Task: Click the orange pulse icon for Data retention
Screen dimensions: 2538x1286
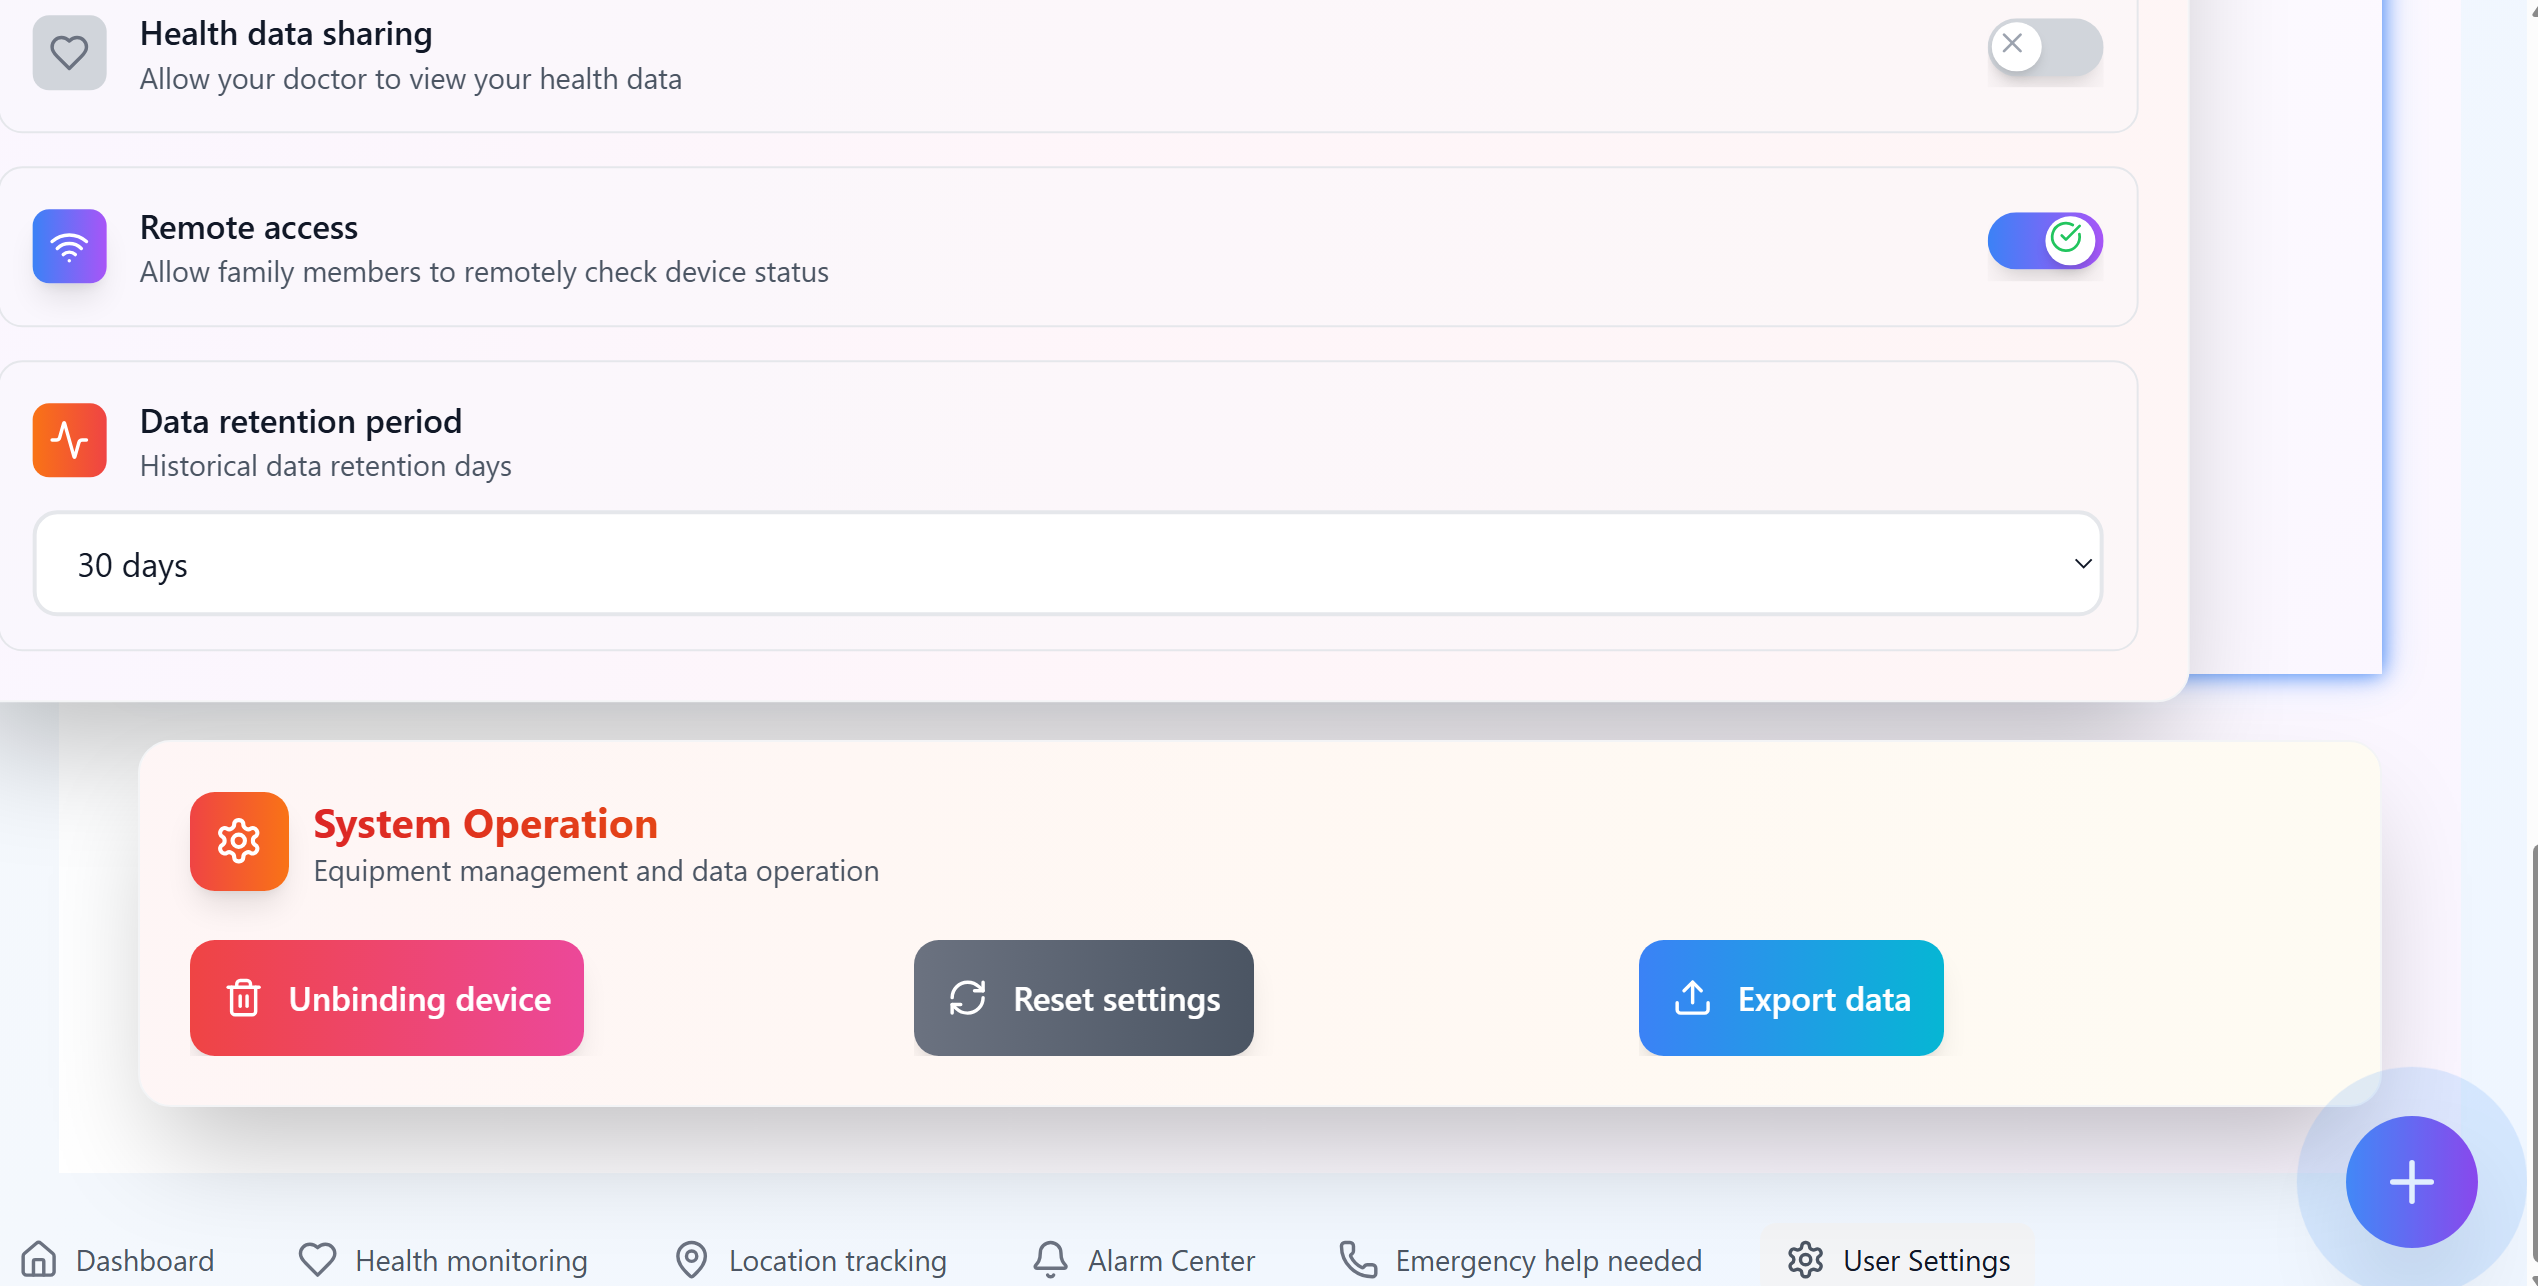Action: 69,440
